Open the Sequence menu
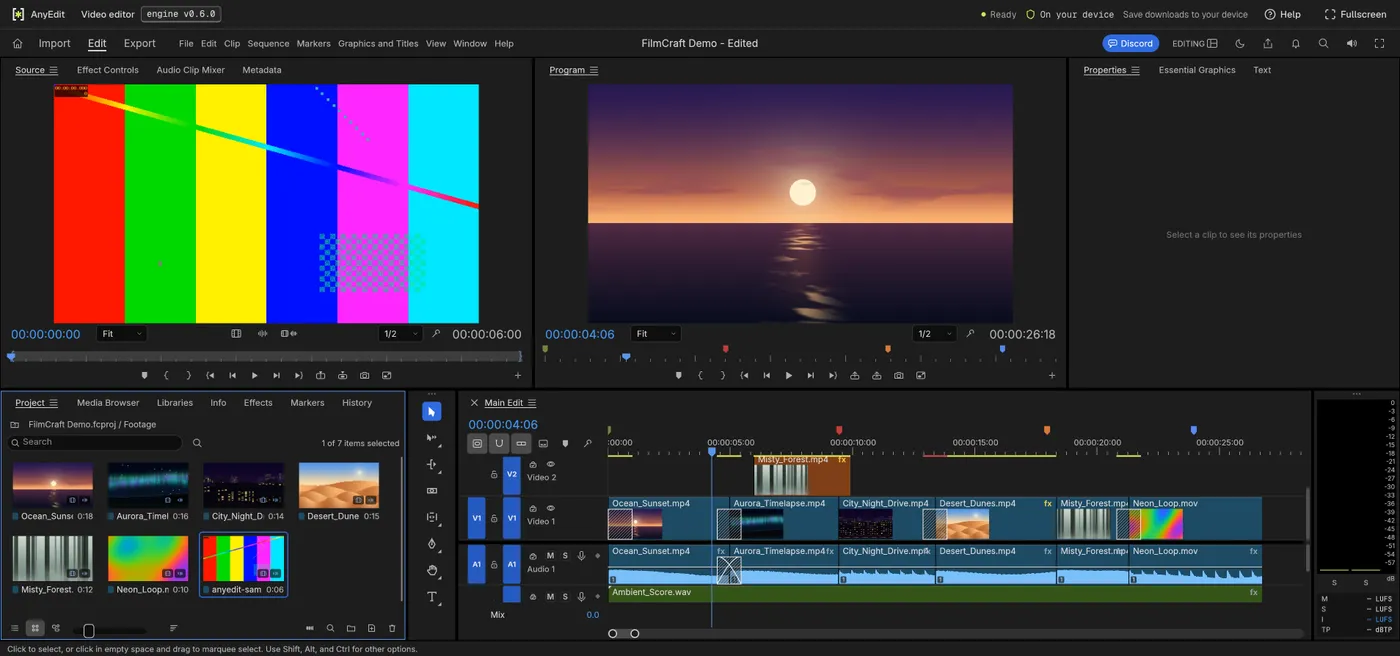The image size is (1400, 656). point(268,43)
